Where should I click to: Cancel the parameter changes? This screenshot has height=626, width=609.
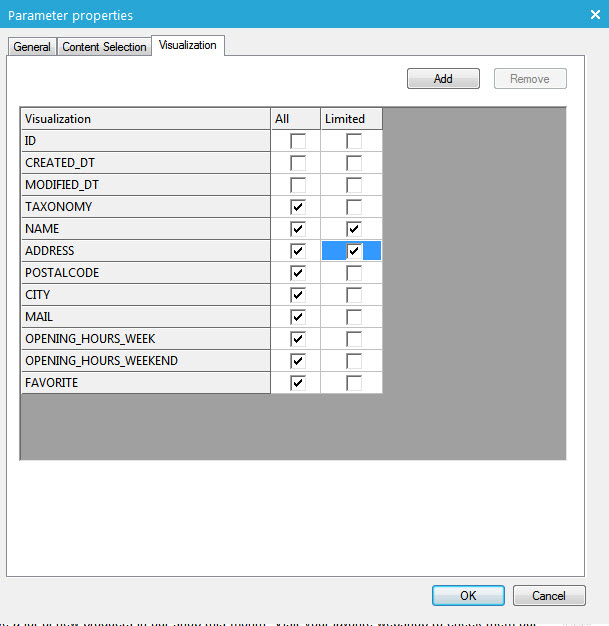[548, 595]
